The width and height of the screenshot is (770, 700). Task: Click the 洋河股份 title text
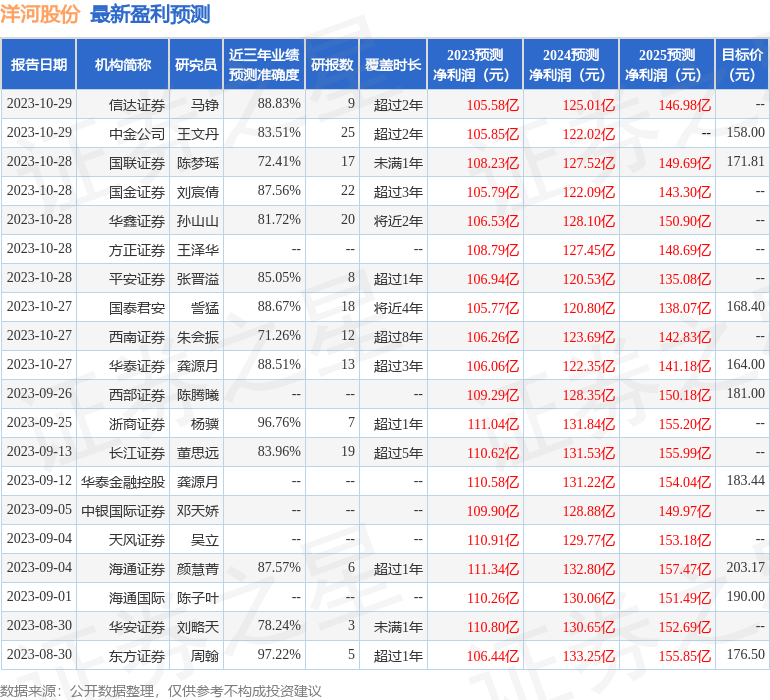(40, 14)
